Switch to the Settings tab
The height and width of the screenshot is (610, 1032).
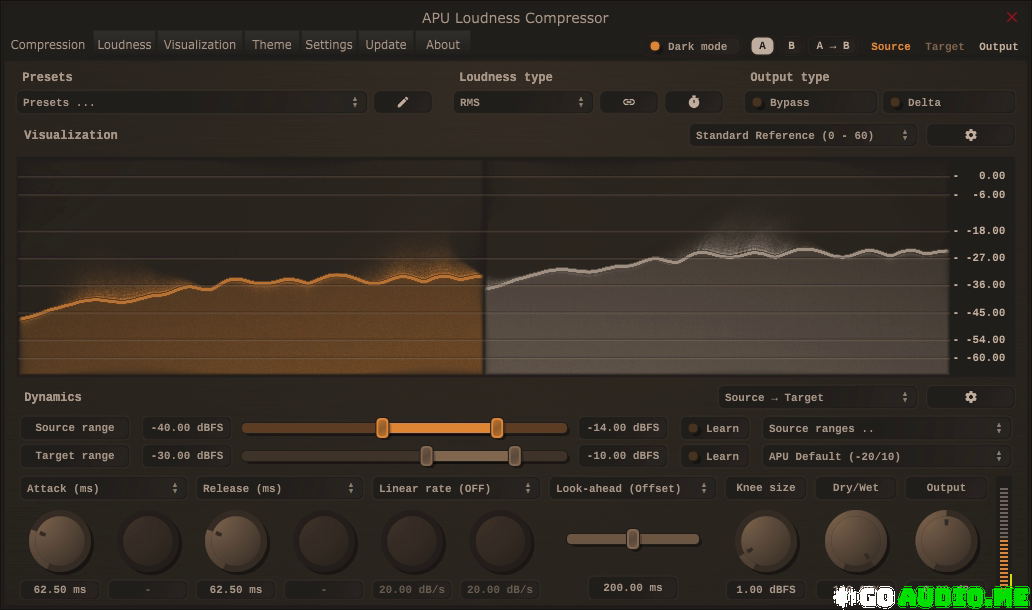pos(328,45)
